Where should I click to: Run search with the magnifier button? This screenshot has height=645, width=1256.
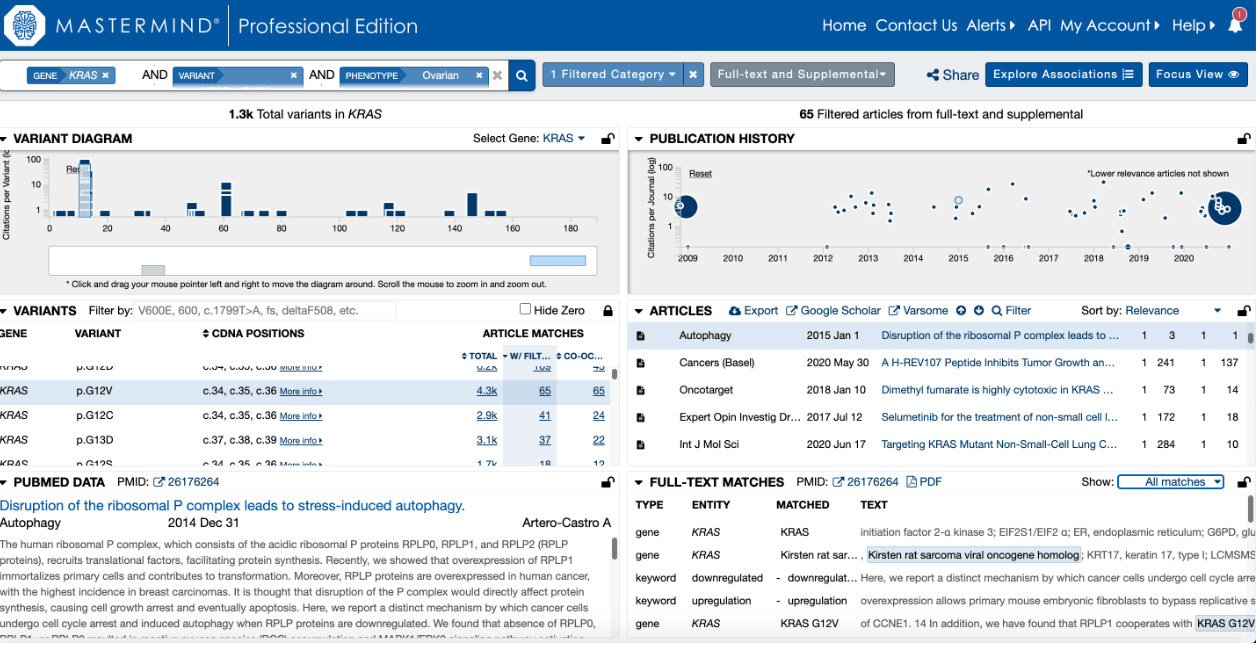(522, 75)
